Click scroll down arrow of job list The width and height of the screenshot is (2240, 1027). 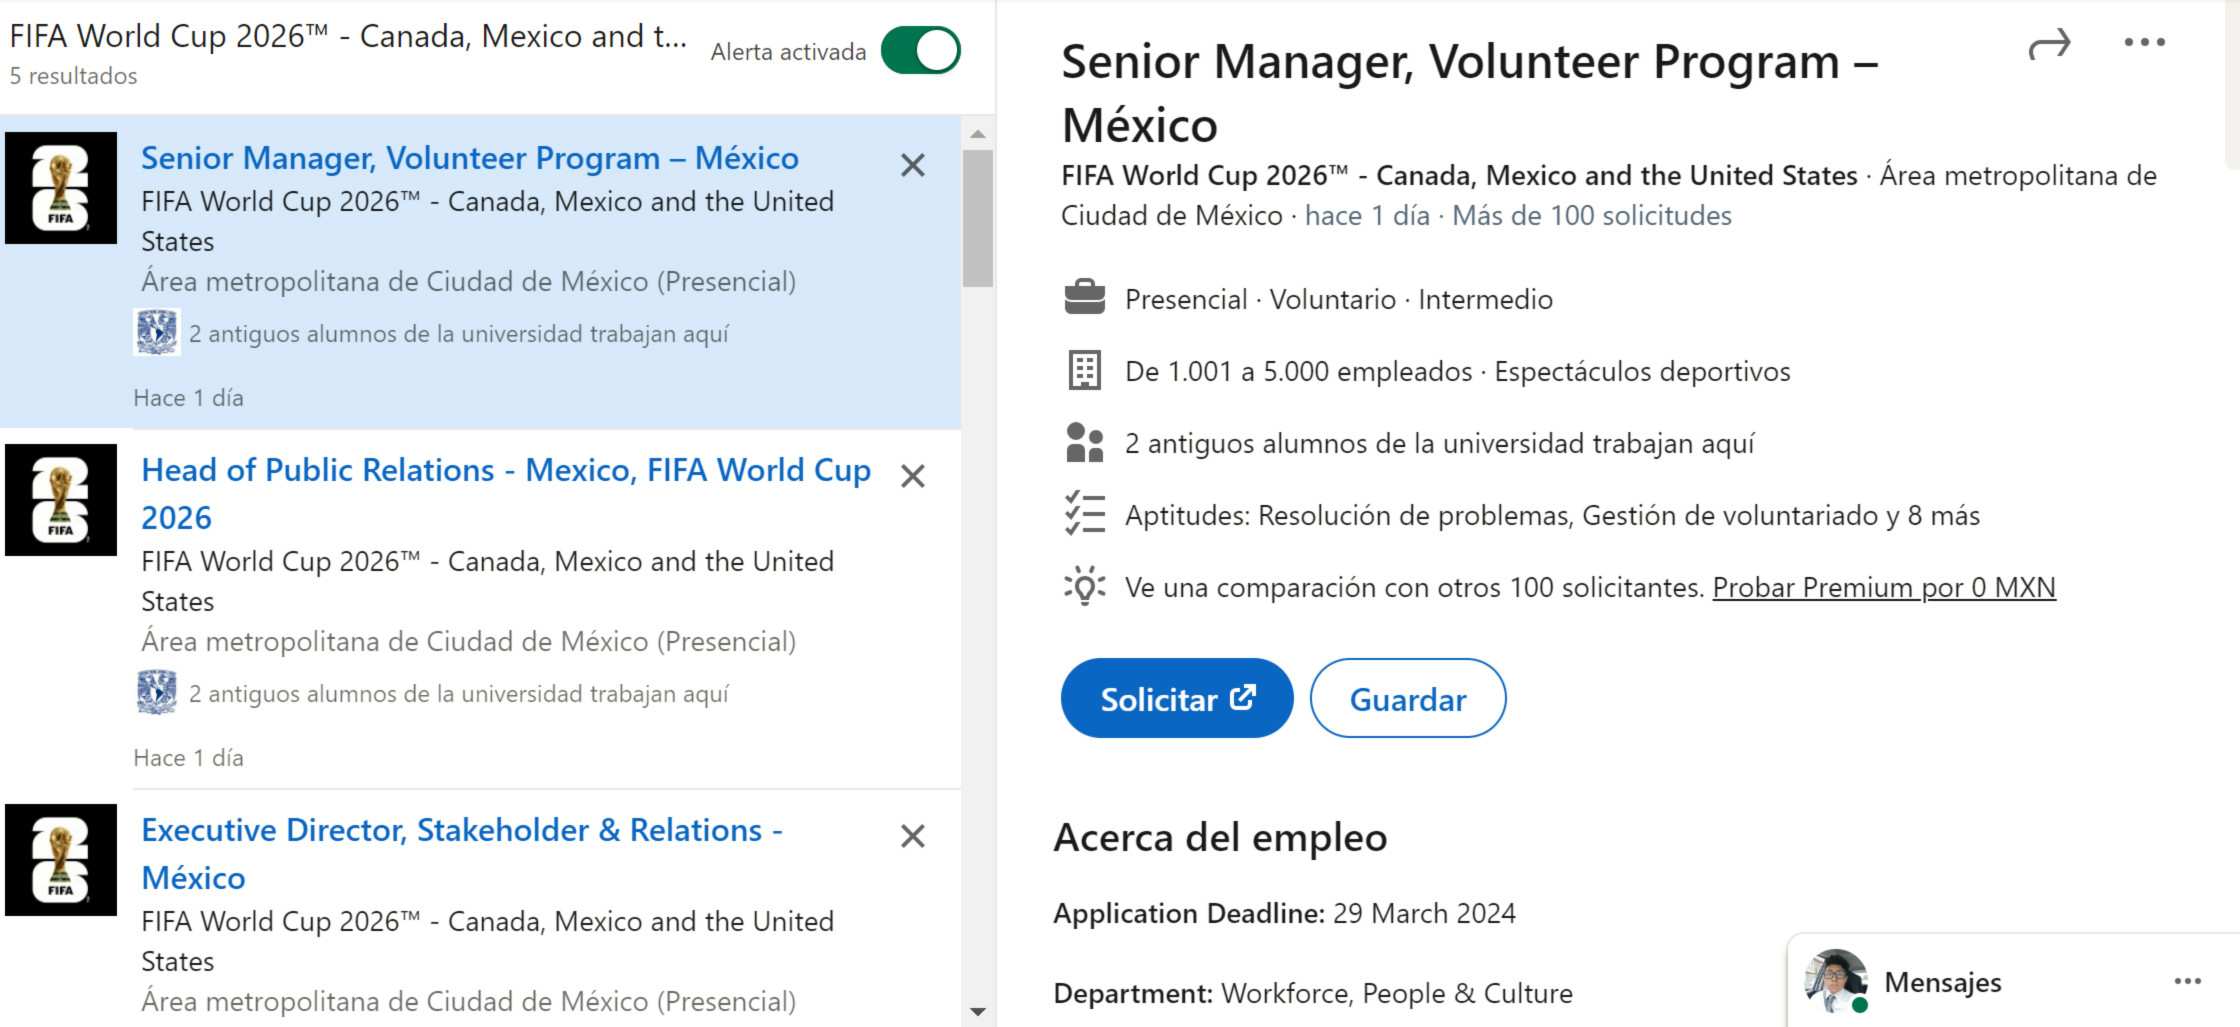click(978, 1012)
